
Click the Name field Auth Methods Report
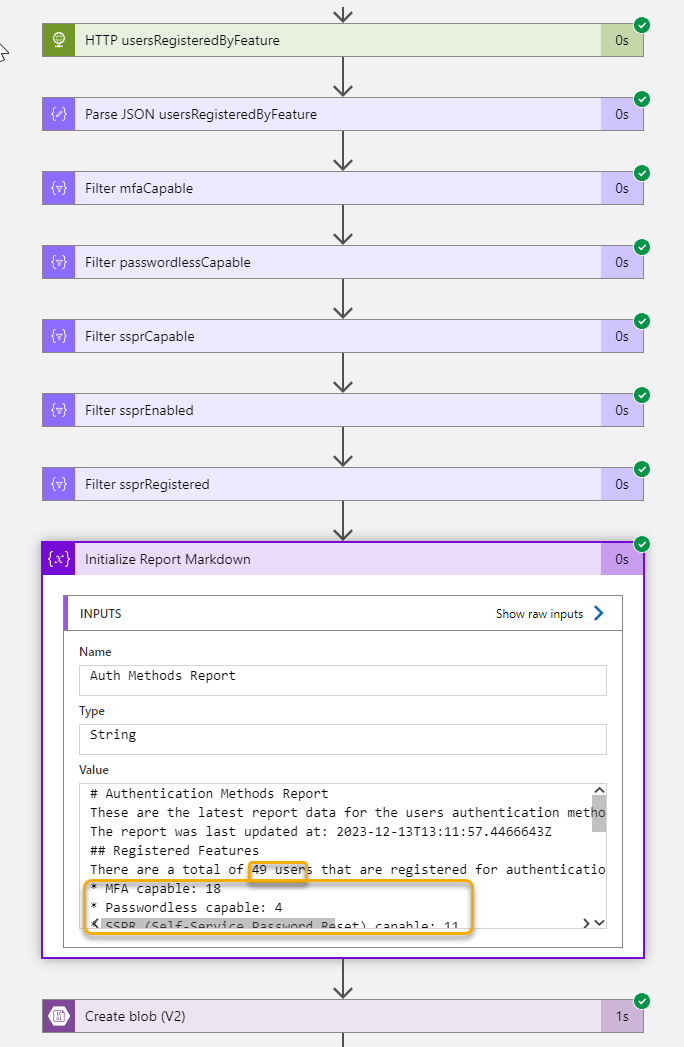tap(343, 680)
